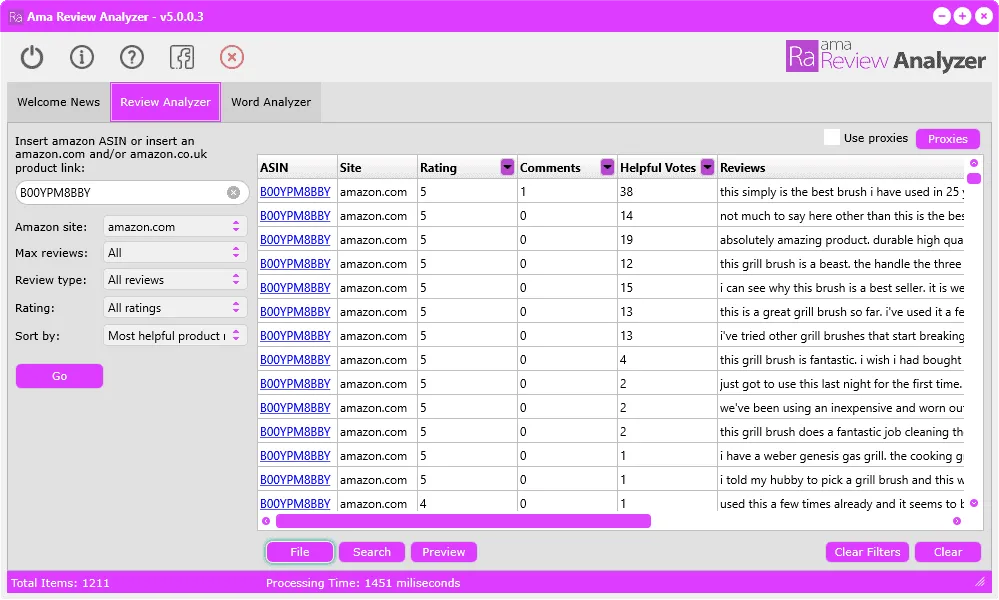999x600 pixels.
Task: Click the vertical scrollbar thumb
Action: click(974, 178)
